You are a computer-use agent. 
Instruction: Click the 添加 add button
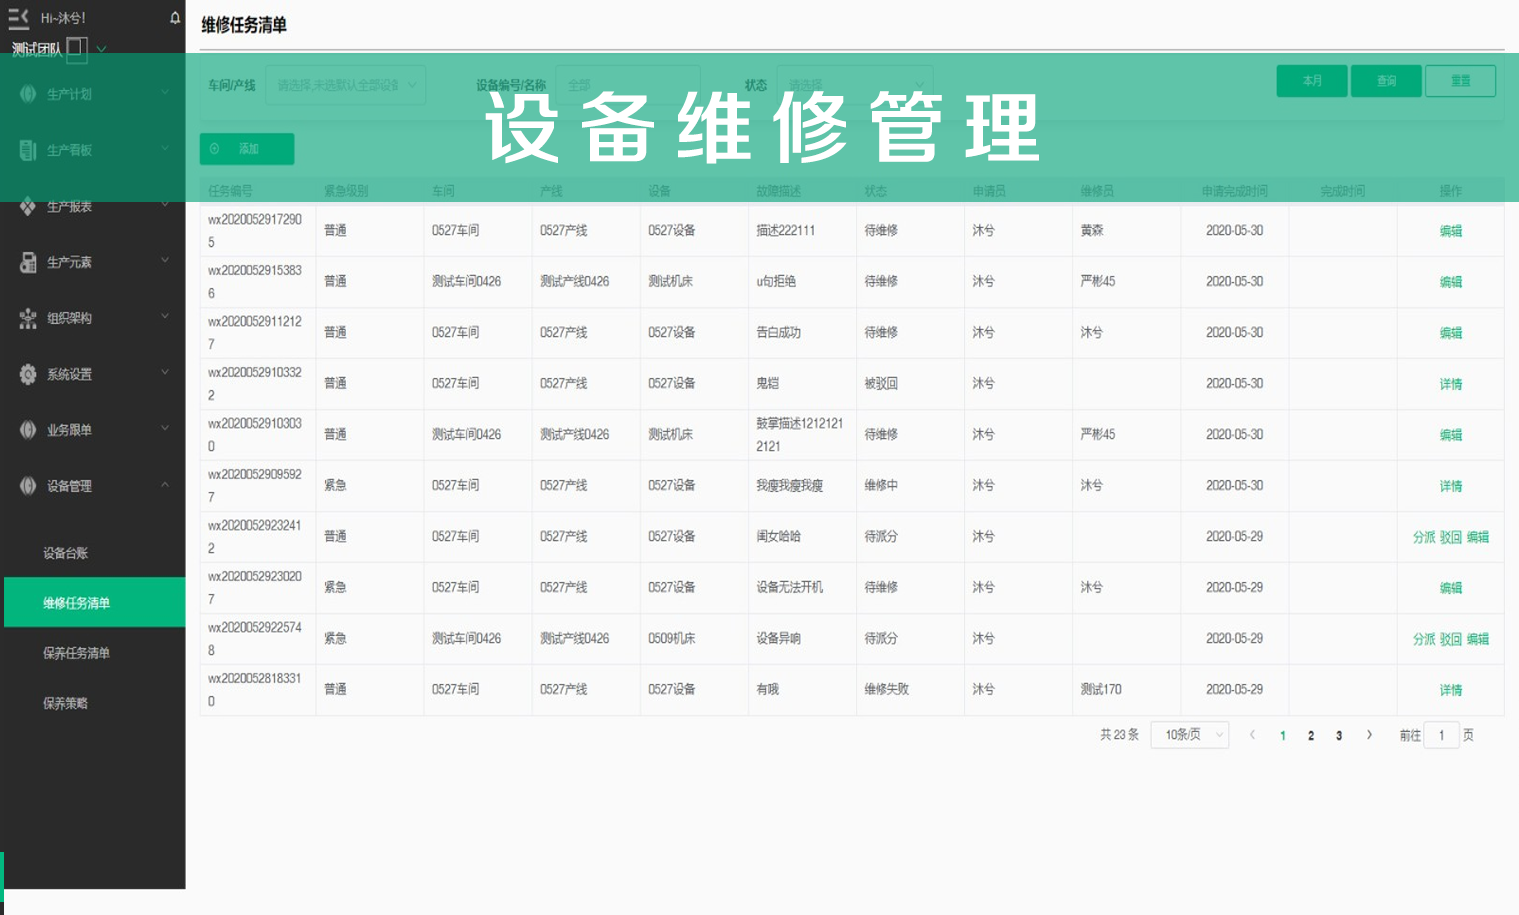coord(246,149)
